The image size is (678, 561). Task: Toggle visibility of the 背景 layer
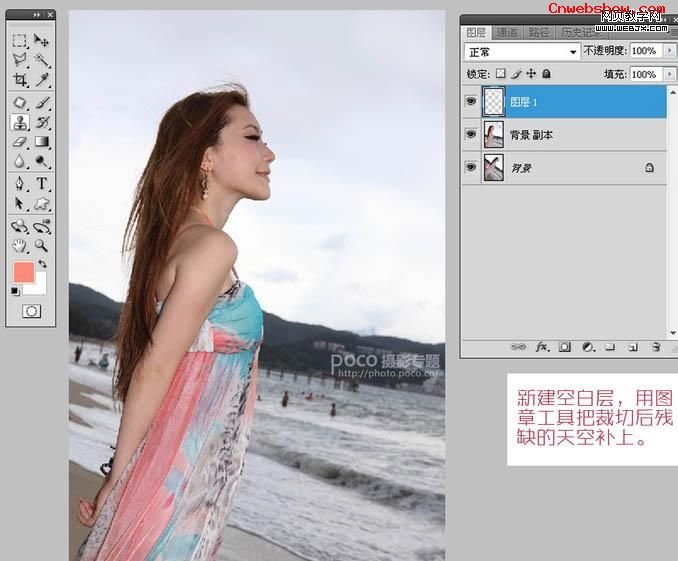pyautogui.click(x=471, y=167)
